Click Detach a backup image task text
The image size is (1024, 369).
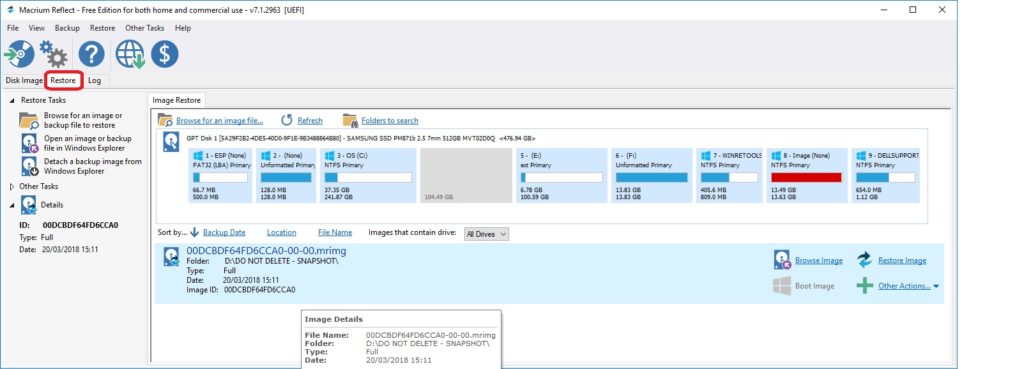[93, 166]
